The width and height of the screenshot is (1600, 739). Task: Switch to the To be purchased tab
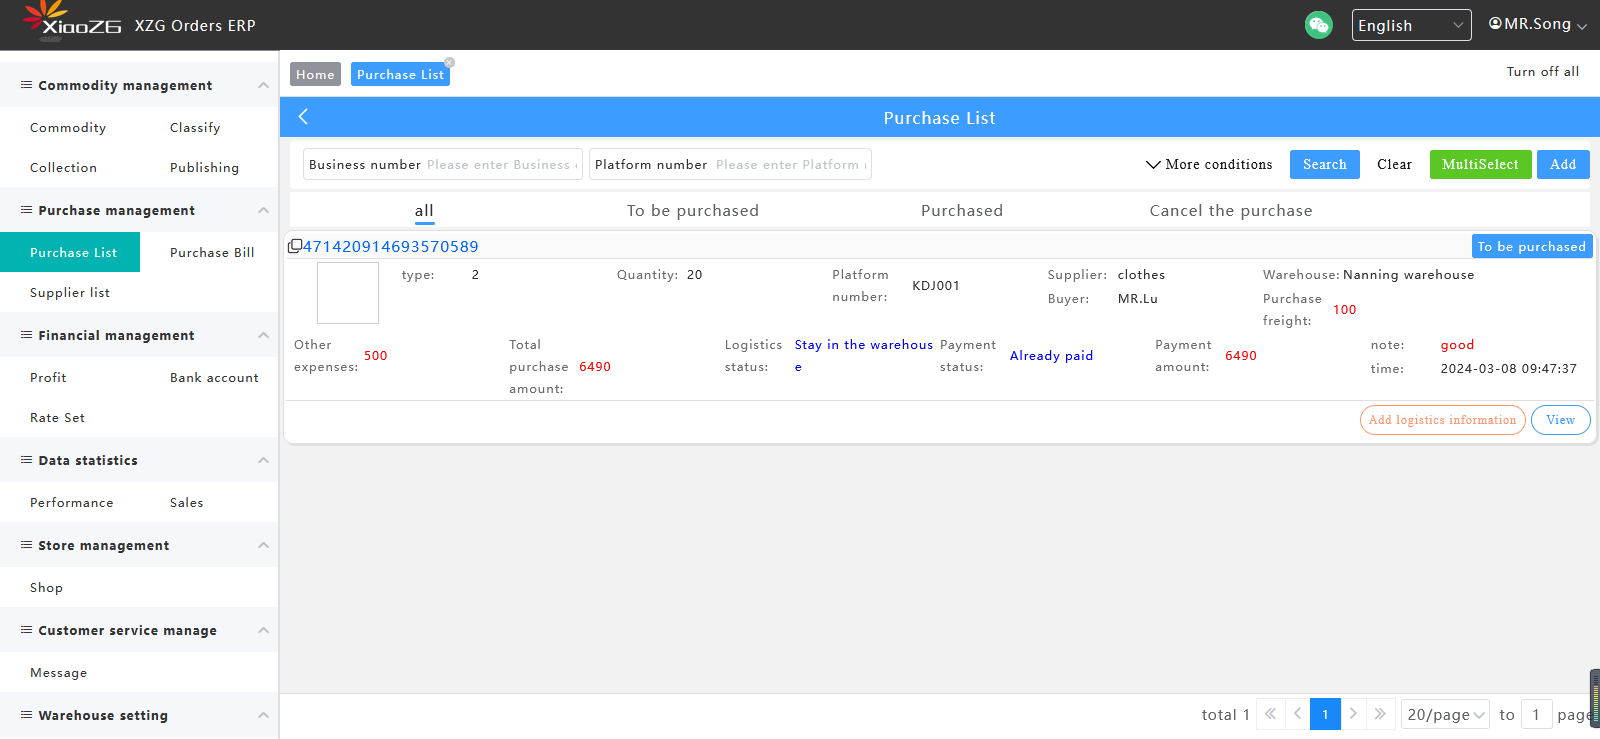point(692,210)
